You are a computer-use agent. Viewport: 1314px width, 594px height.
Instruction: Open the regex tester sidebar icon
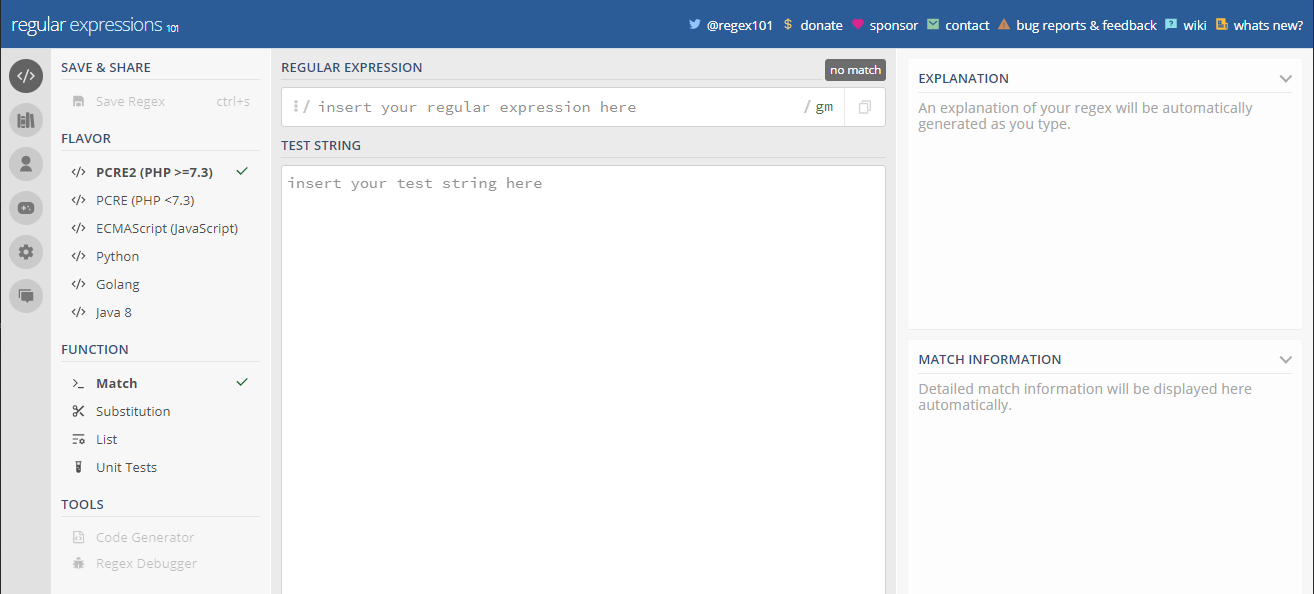point(26,75)
